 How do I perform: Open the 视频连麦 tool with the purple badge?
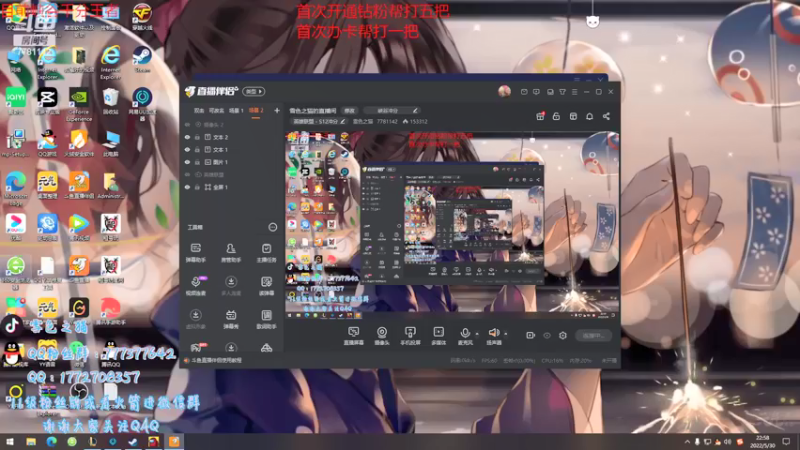(x=195, y=286)
